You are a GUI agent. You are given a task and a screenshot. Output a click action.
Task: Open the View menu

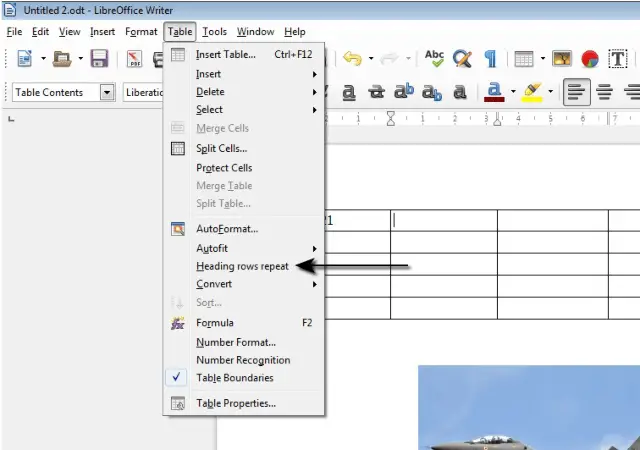coord(69,32)
